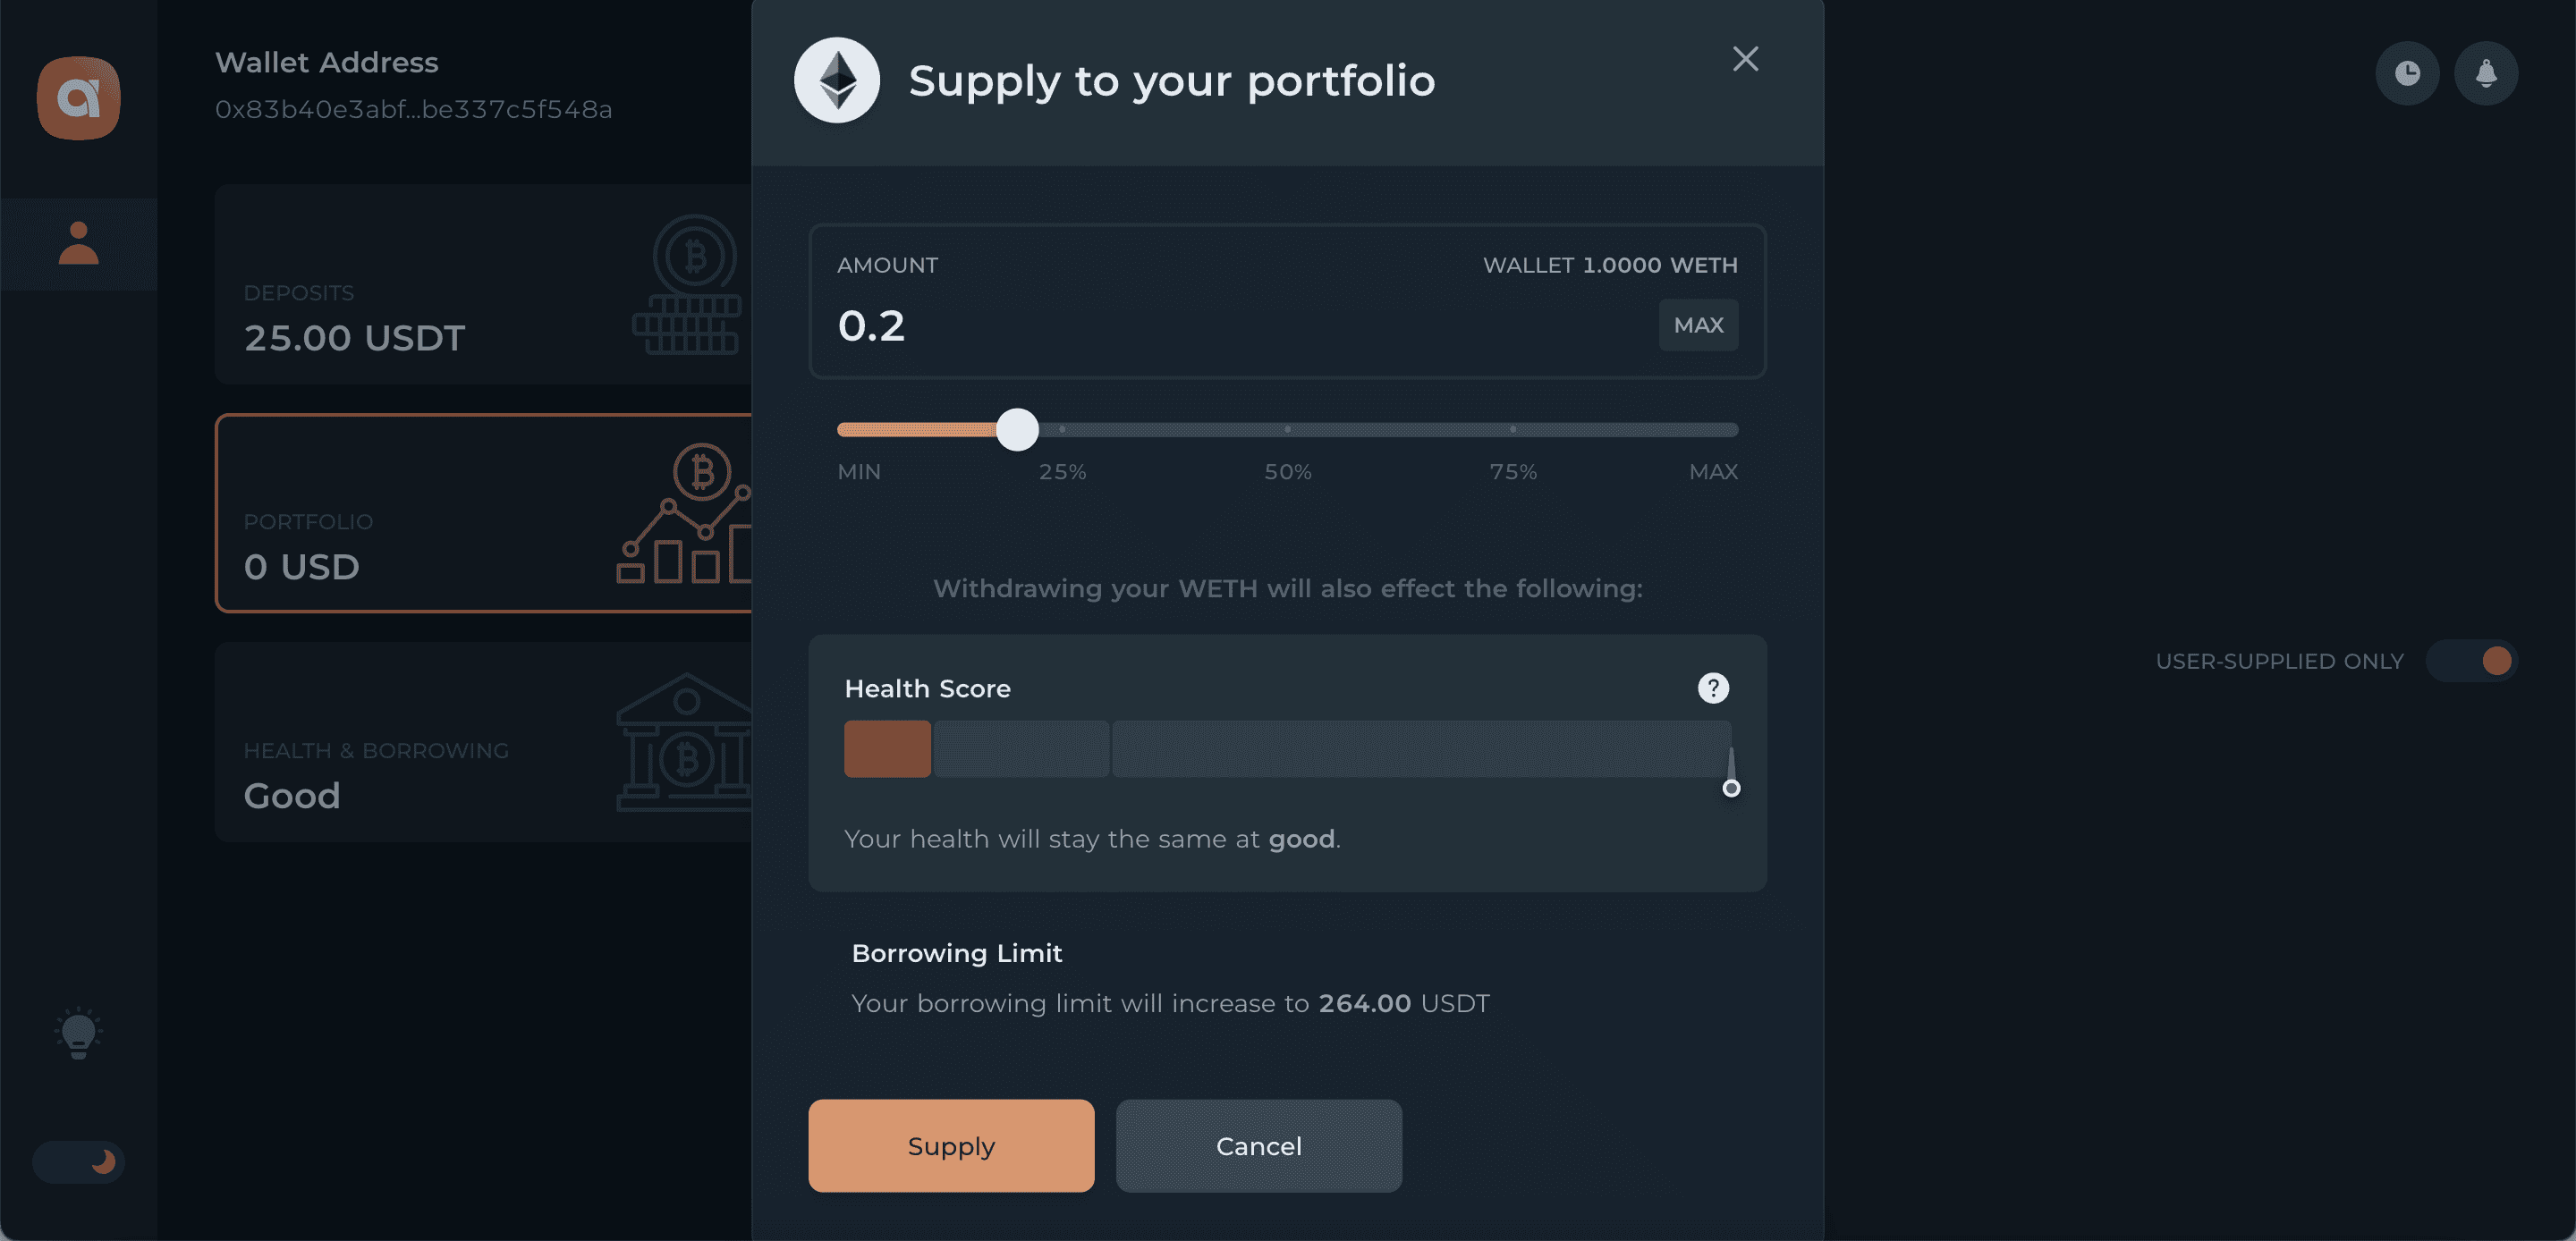Turn off the user-supplied filter toggle
Viewport: 2576px width, 1241px height.
tap(2473, 660)
